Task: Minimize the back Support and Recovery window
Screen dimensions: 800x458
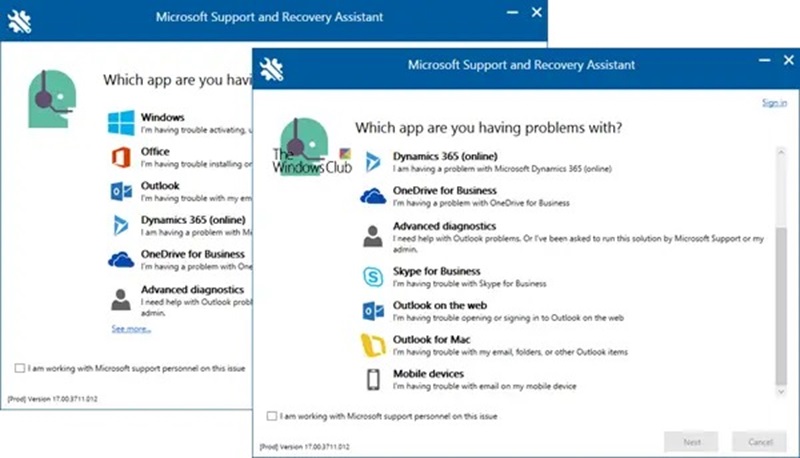Action: (x=512, y=12)
